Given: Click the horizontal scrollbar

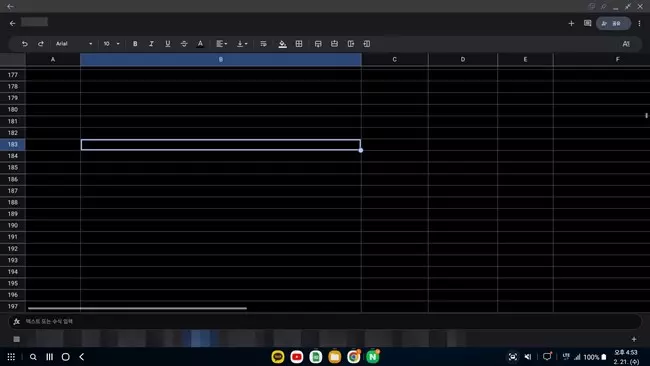Looking at the screenshot, I should [137, 308].
